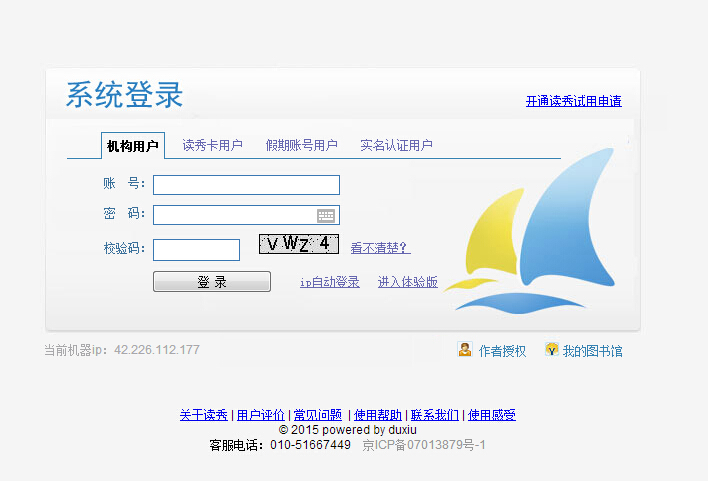This screenshot has height=481, width=708.
Task: Focus the 密码 password input field
Action: click(x=234, y=215)
